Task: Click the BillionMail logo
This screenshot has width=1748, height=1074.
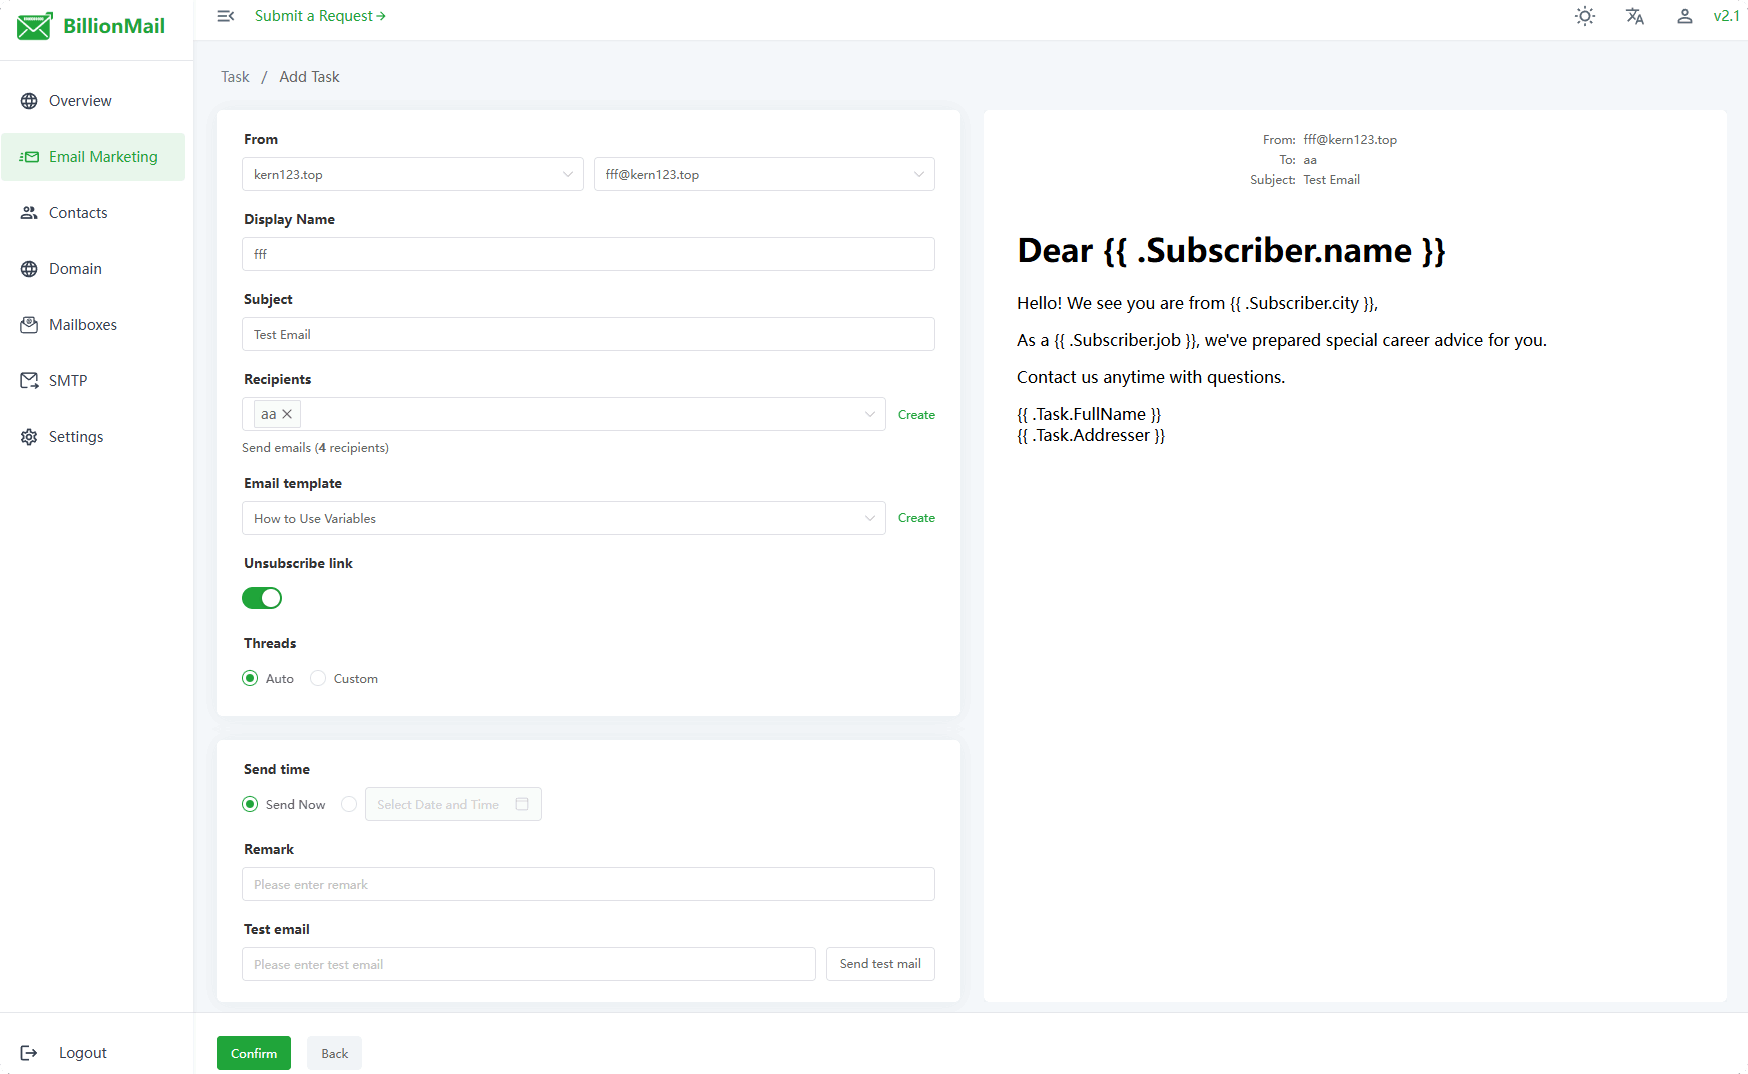Action: click(x=92, y=26)
